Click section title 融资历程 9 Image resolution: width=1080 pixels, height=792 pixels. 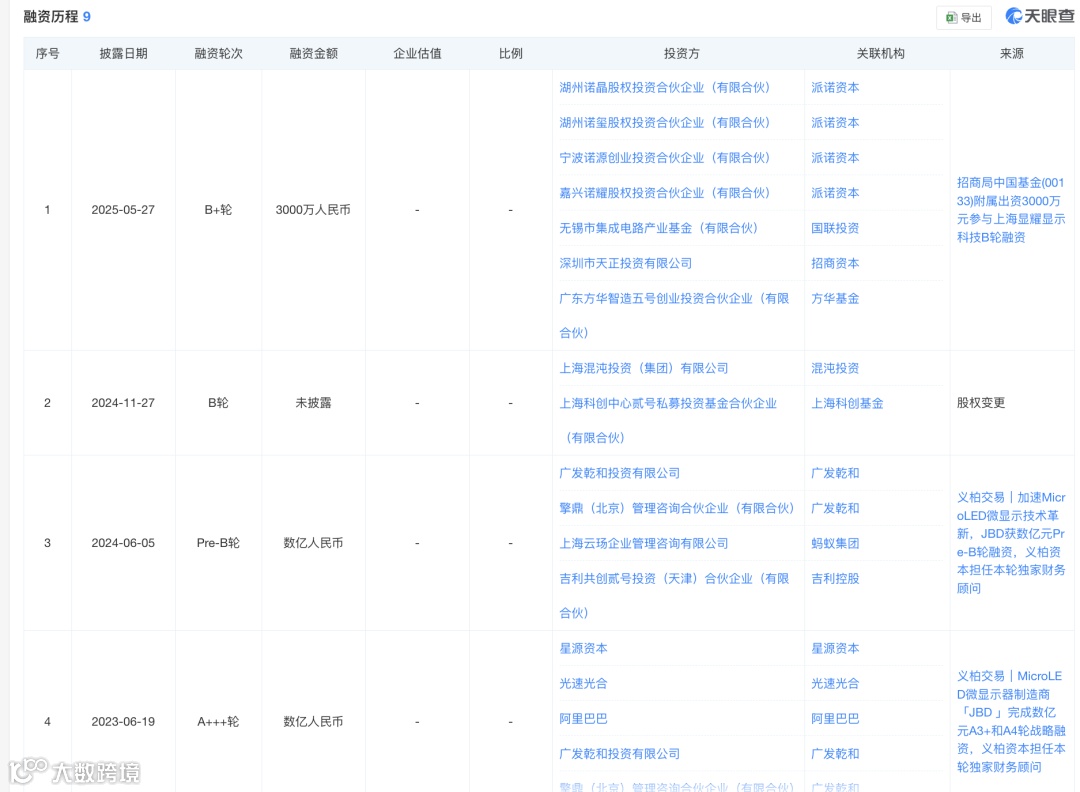point(57,17)
